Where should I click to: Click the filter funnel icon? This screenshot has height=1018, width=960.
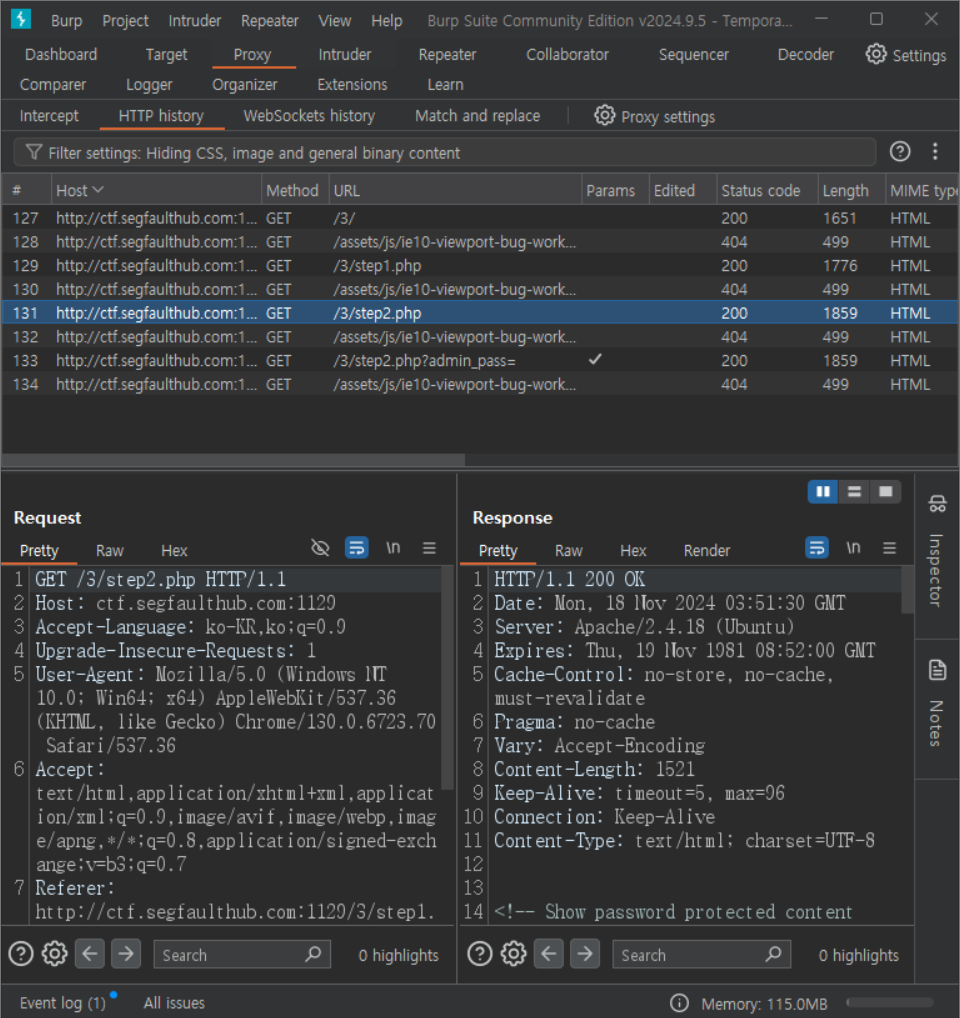[34, 153]
